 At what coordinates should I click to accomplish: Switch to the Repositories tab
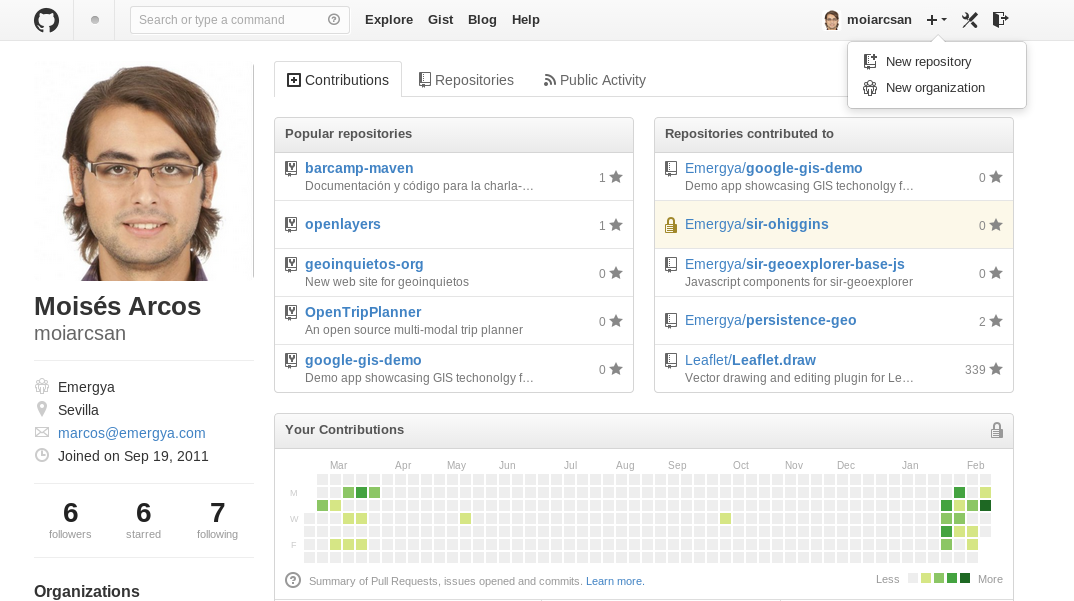click(466, 80)
